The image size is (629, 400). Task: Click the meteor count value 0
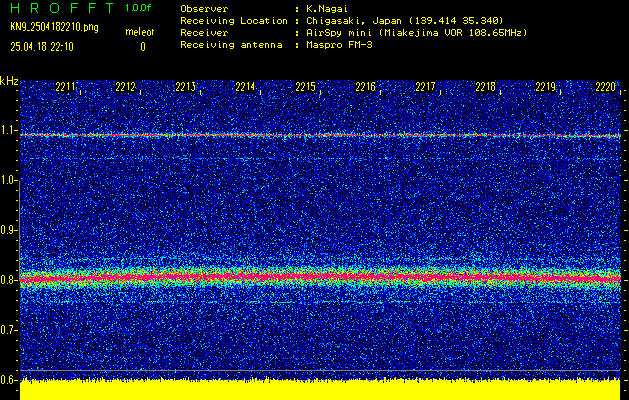(x=143, y=47)
